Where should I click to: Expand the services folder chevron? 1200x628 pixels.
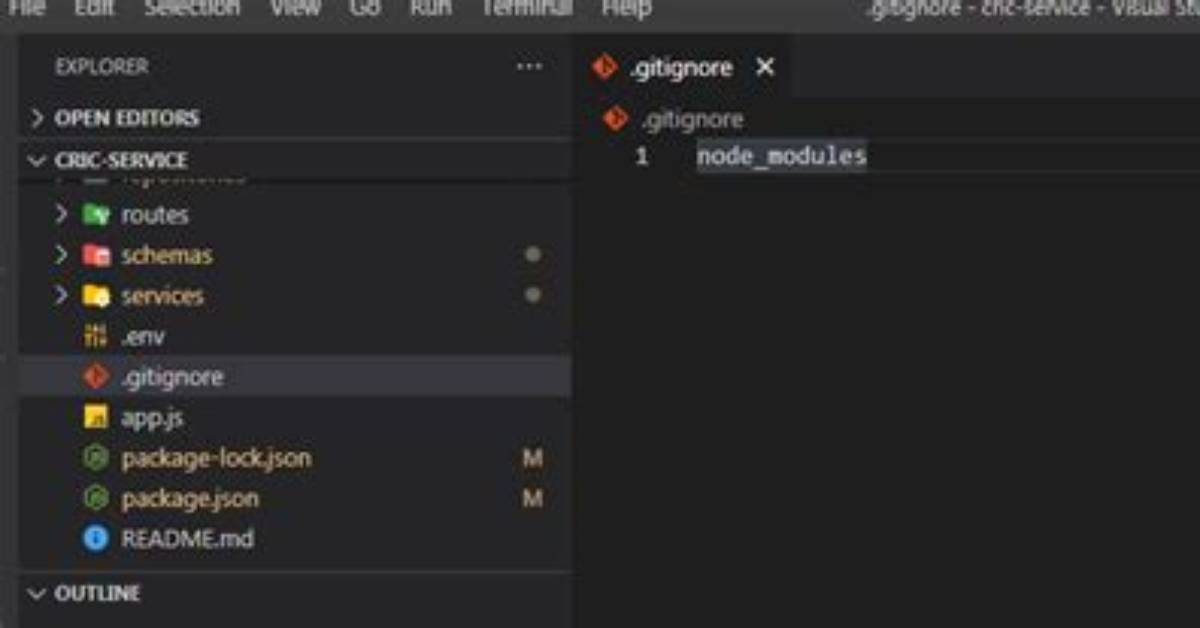pos(62,296)
